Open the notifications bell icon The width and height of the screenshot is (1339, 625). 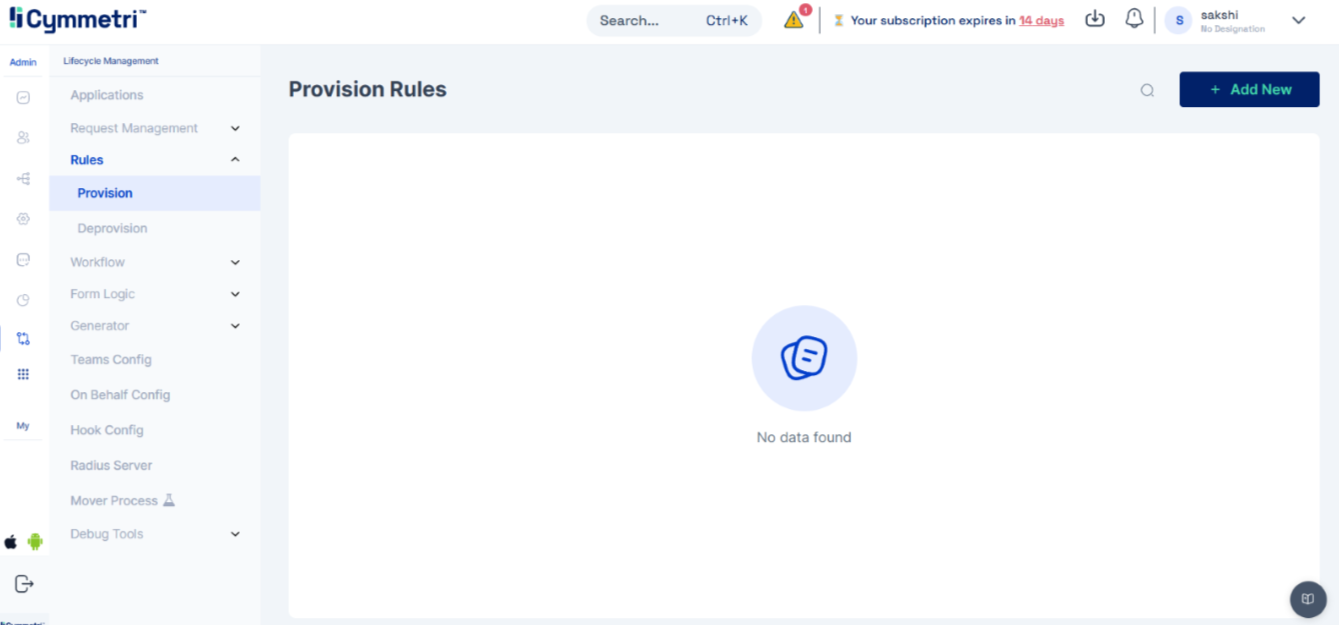tap(1134, 19)
